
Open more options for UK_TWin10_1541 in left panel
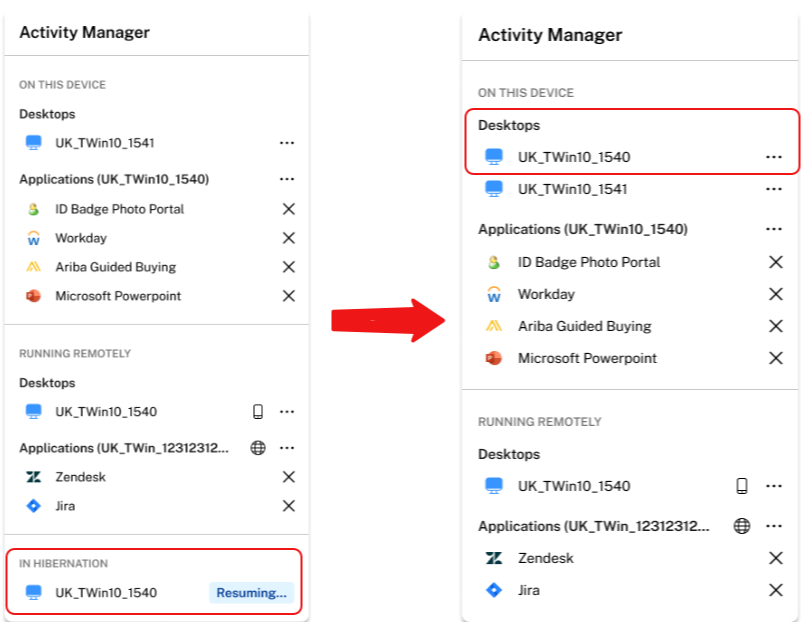(287, 143)
